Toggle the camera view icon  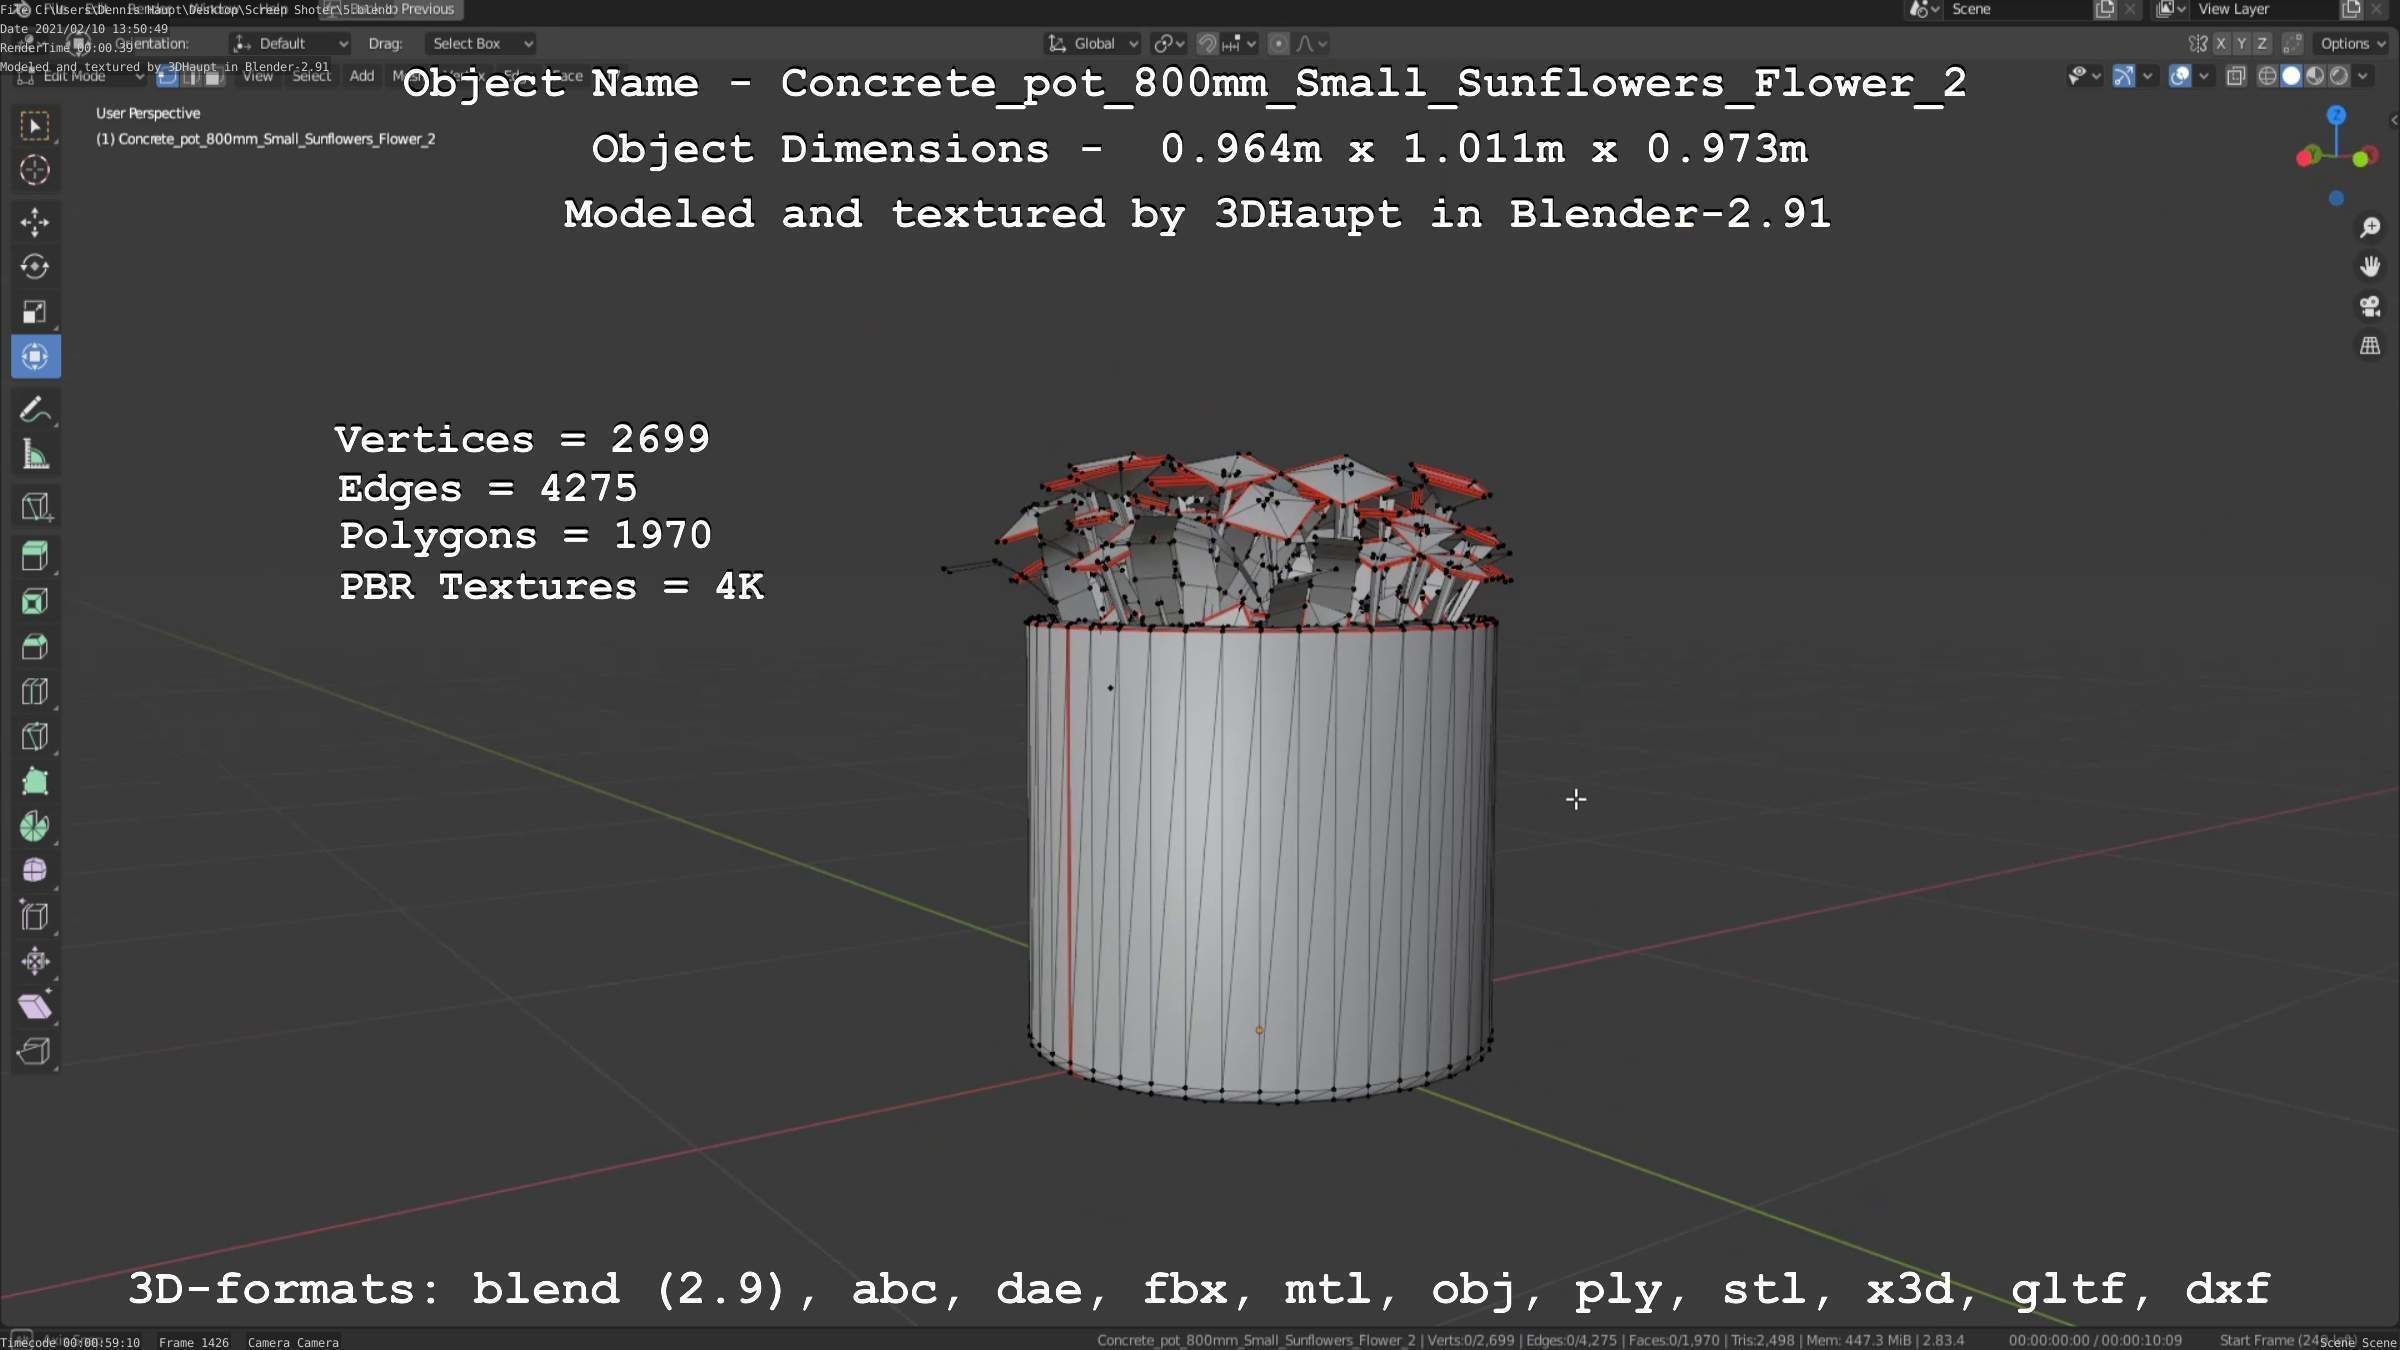click(2370, 306)
